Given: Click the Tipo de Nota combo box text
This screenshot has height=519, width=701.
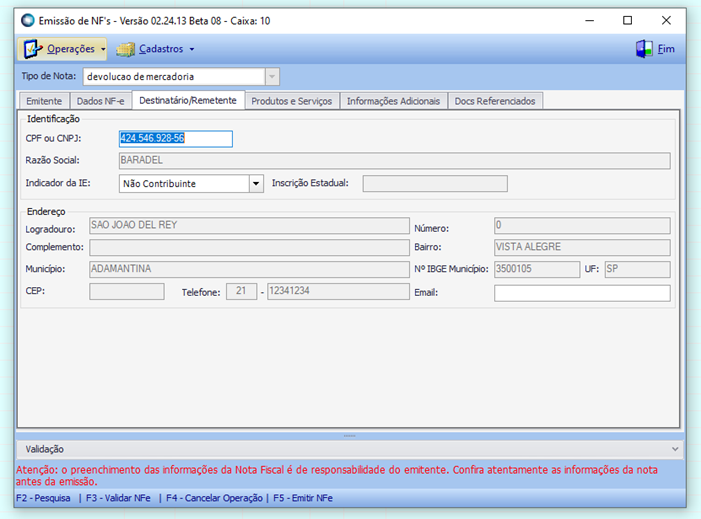Looking at the screenshot, I should [174, 76].
